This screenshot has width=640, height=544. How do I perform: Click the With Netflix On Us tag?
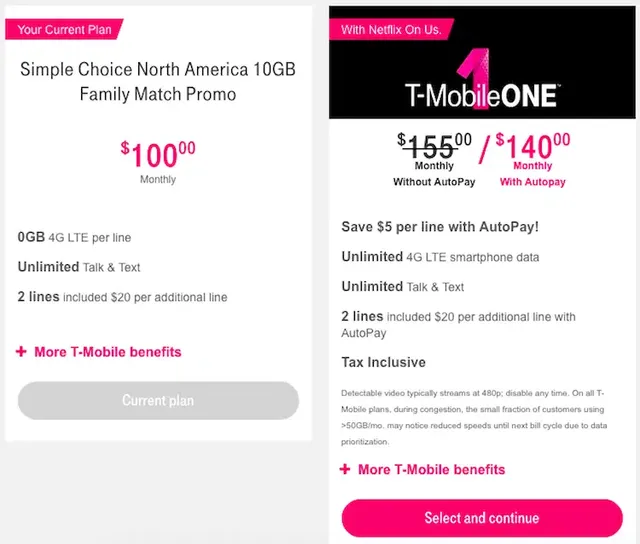coord(391,30)
